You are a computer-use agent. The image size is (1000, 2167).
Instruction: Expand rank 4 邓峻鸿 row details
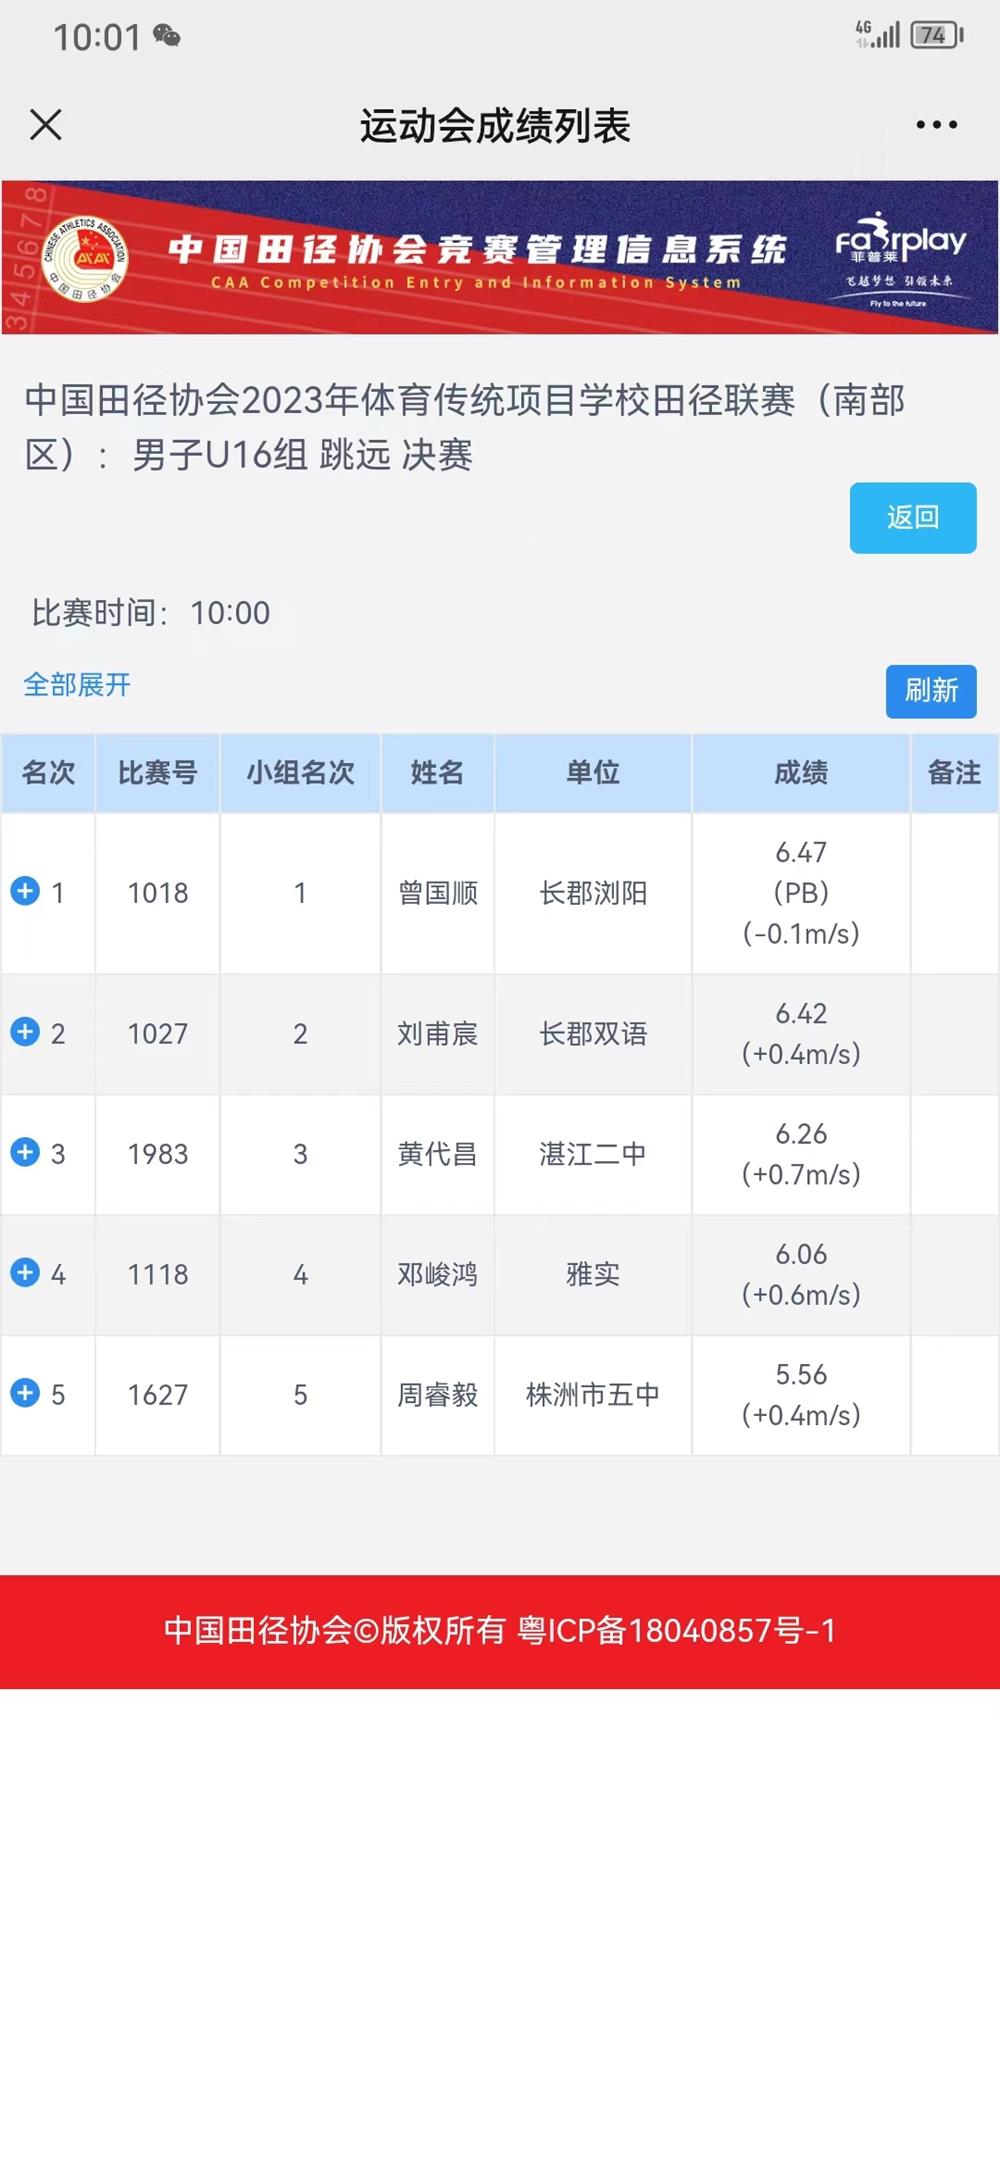(25, 1273)
